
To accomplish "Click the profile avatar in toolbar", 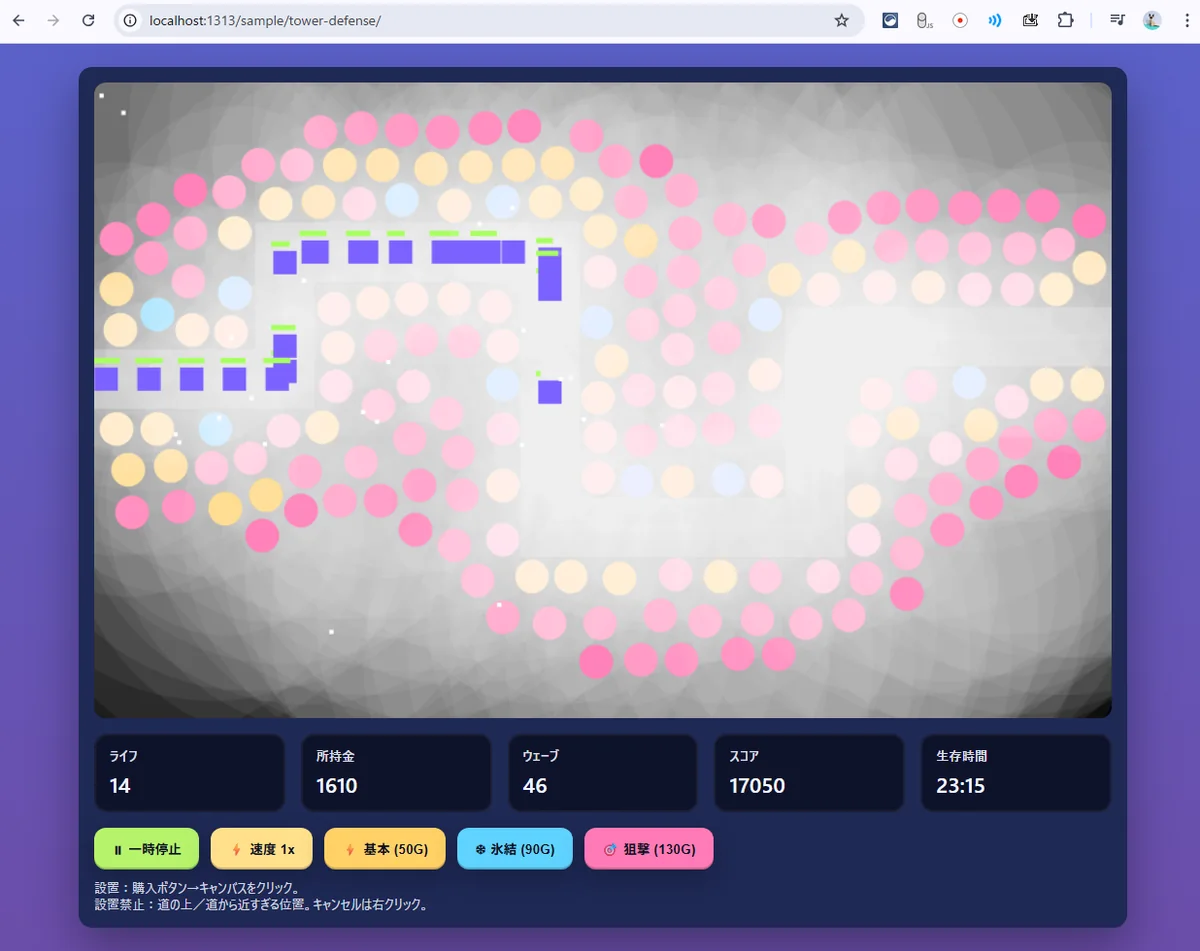I will [x=1152, y=20].
